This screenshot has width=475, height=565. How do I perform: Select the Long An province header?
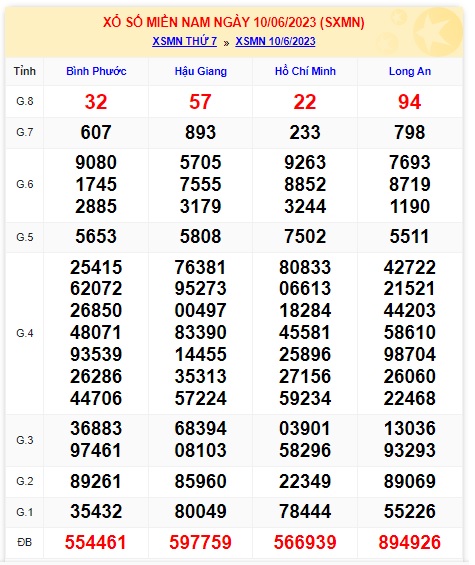pyautogui.click(x=410, y=71)
